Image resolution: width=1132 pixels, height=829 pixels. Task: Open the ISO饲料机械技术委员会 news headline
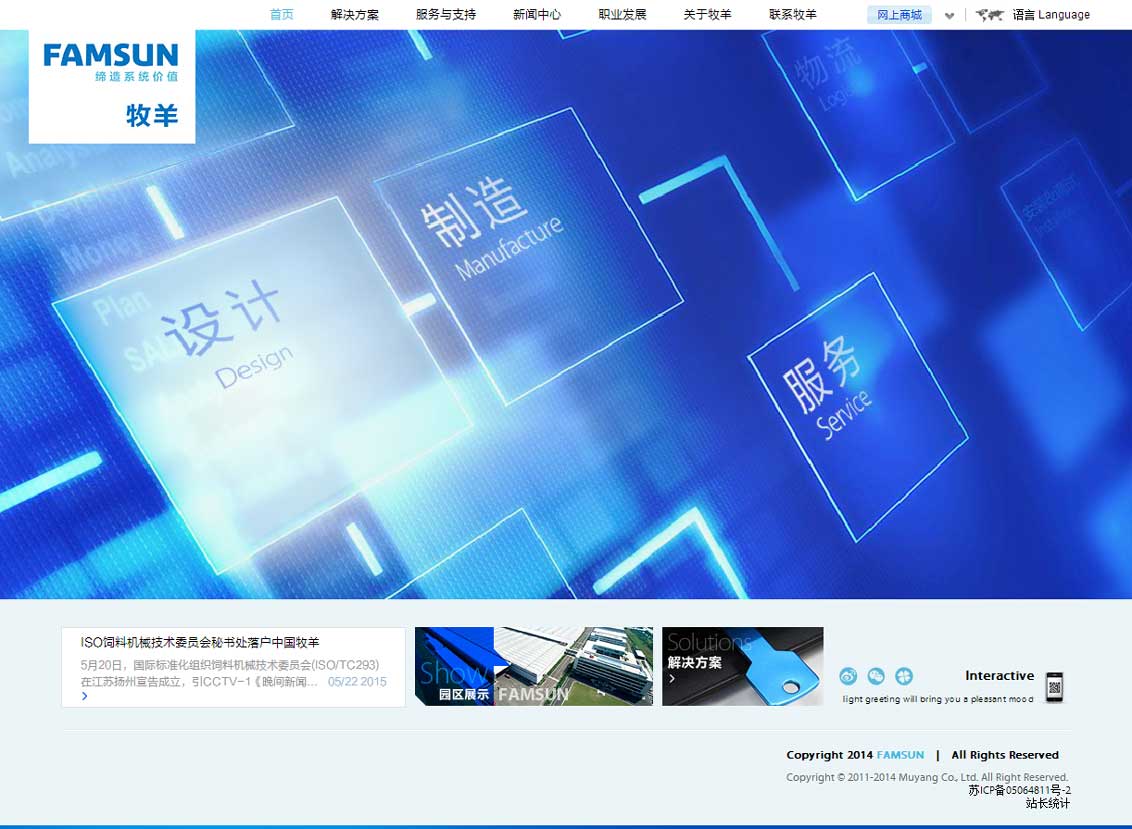click(x=200, y=642)
